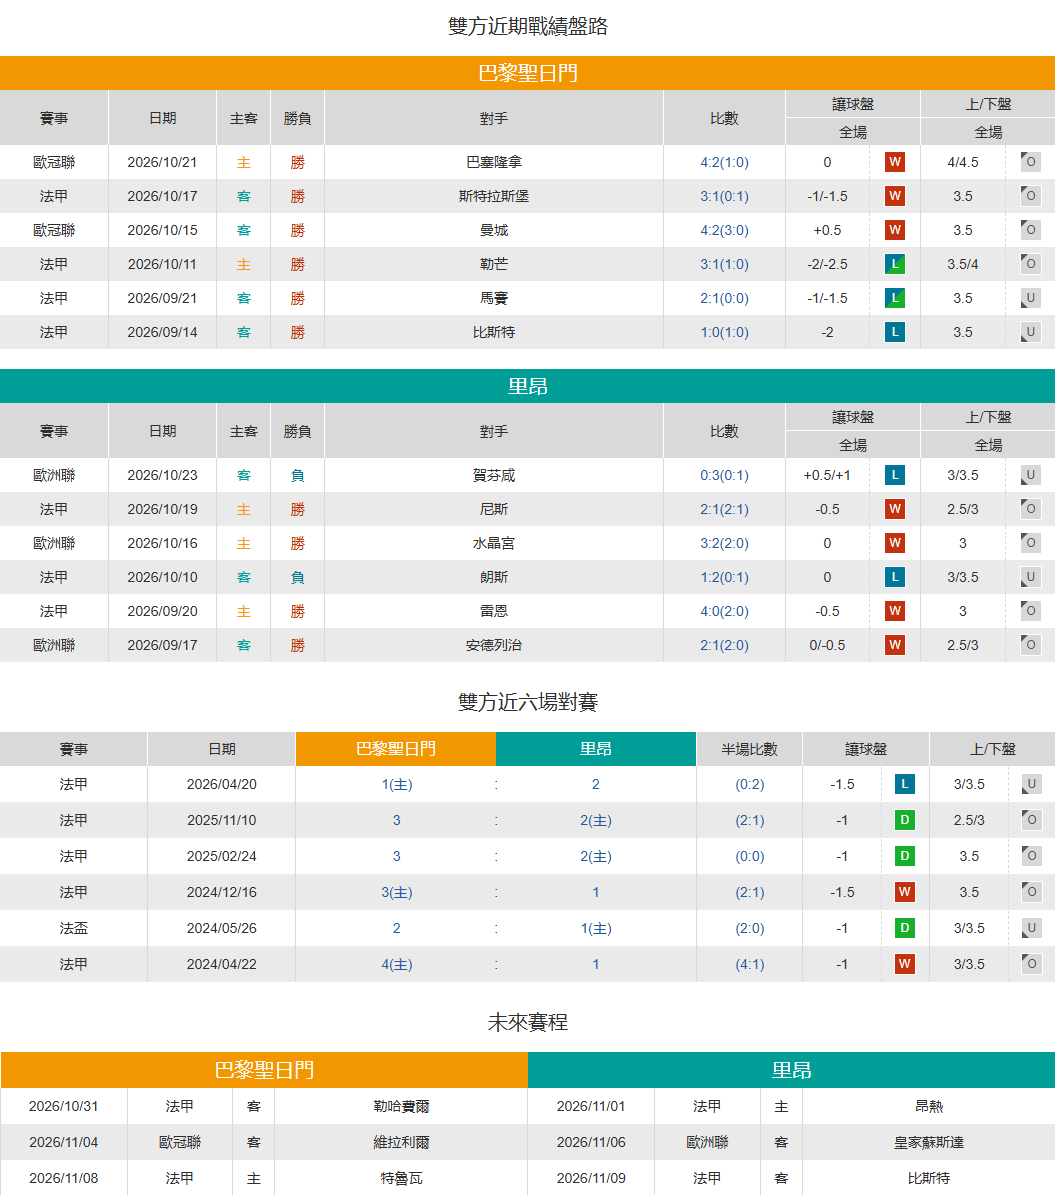This screenshot has height=1195, width=1055.
Task: Click the W handicap badge in the 尼斯 row
Action: tap(895, 508)
